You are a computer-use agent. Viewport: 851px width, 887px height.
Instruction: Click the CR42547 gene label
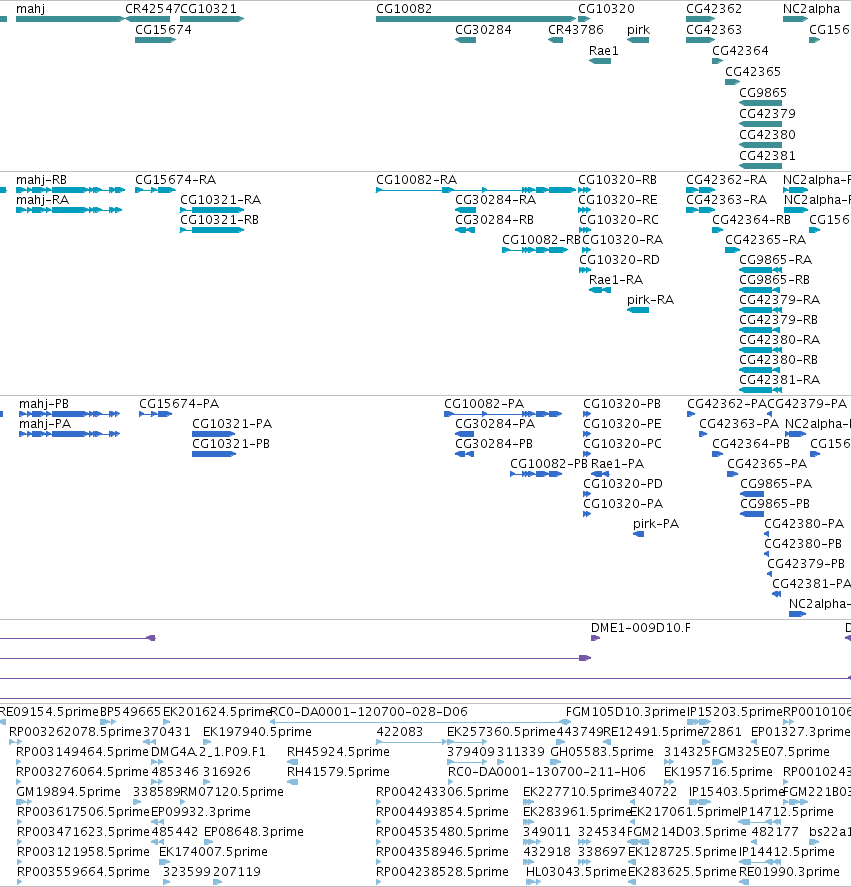coord(152,8)
